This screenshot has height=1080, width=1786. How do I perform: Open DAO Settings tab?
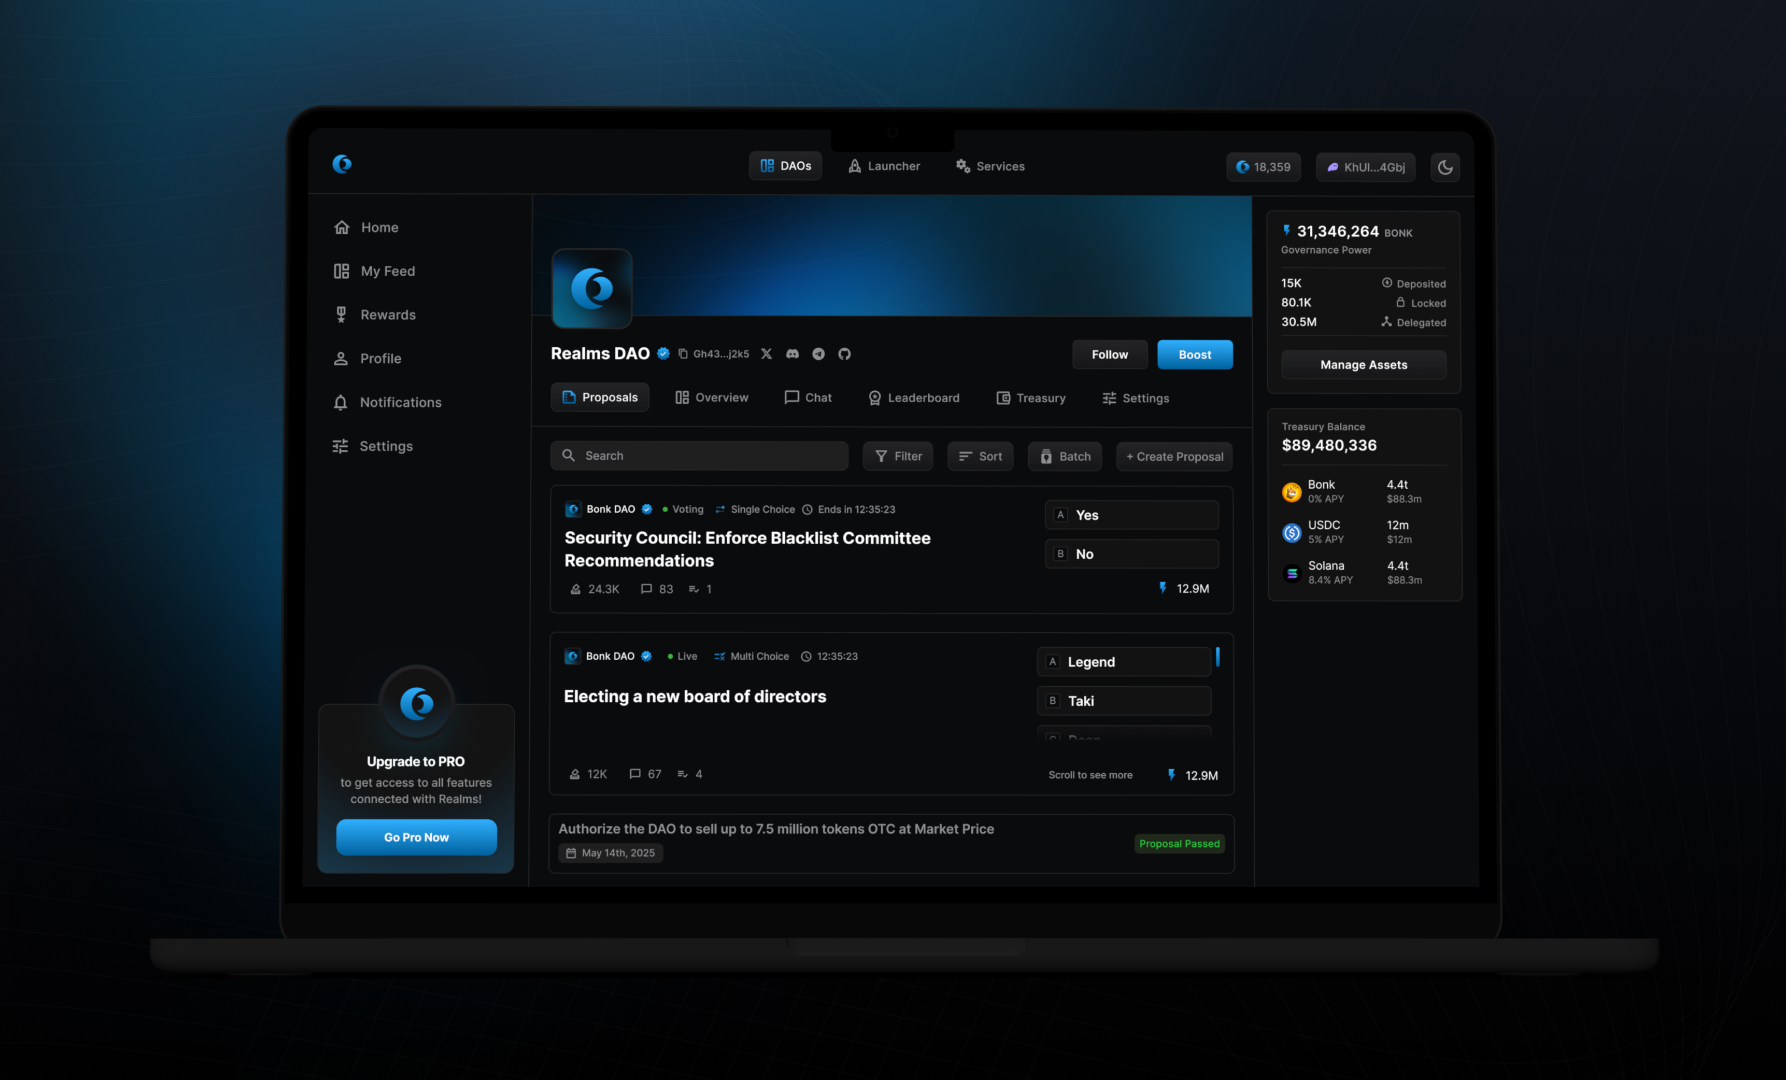(1135, 398)
